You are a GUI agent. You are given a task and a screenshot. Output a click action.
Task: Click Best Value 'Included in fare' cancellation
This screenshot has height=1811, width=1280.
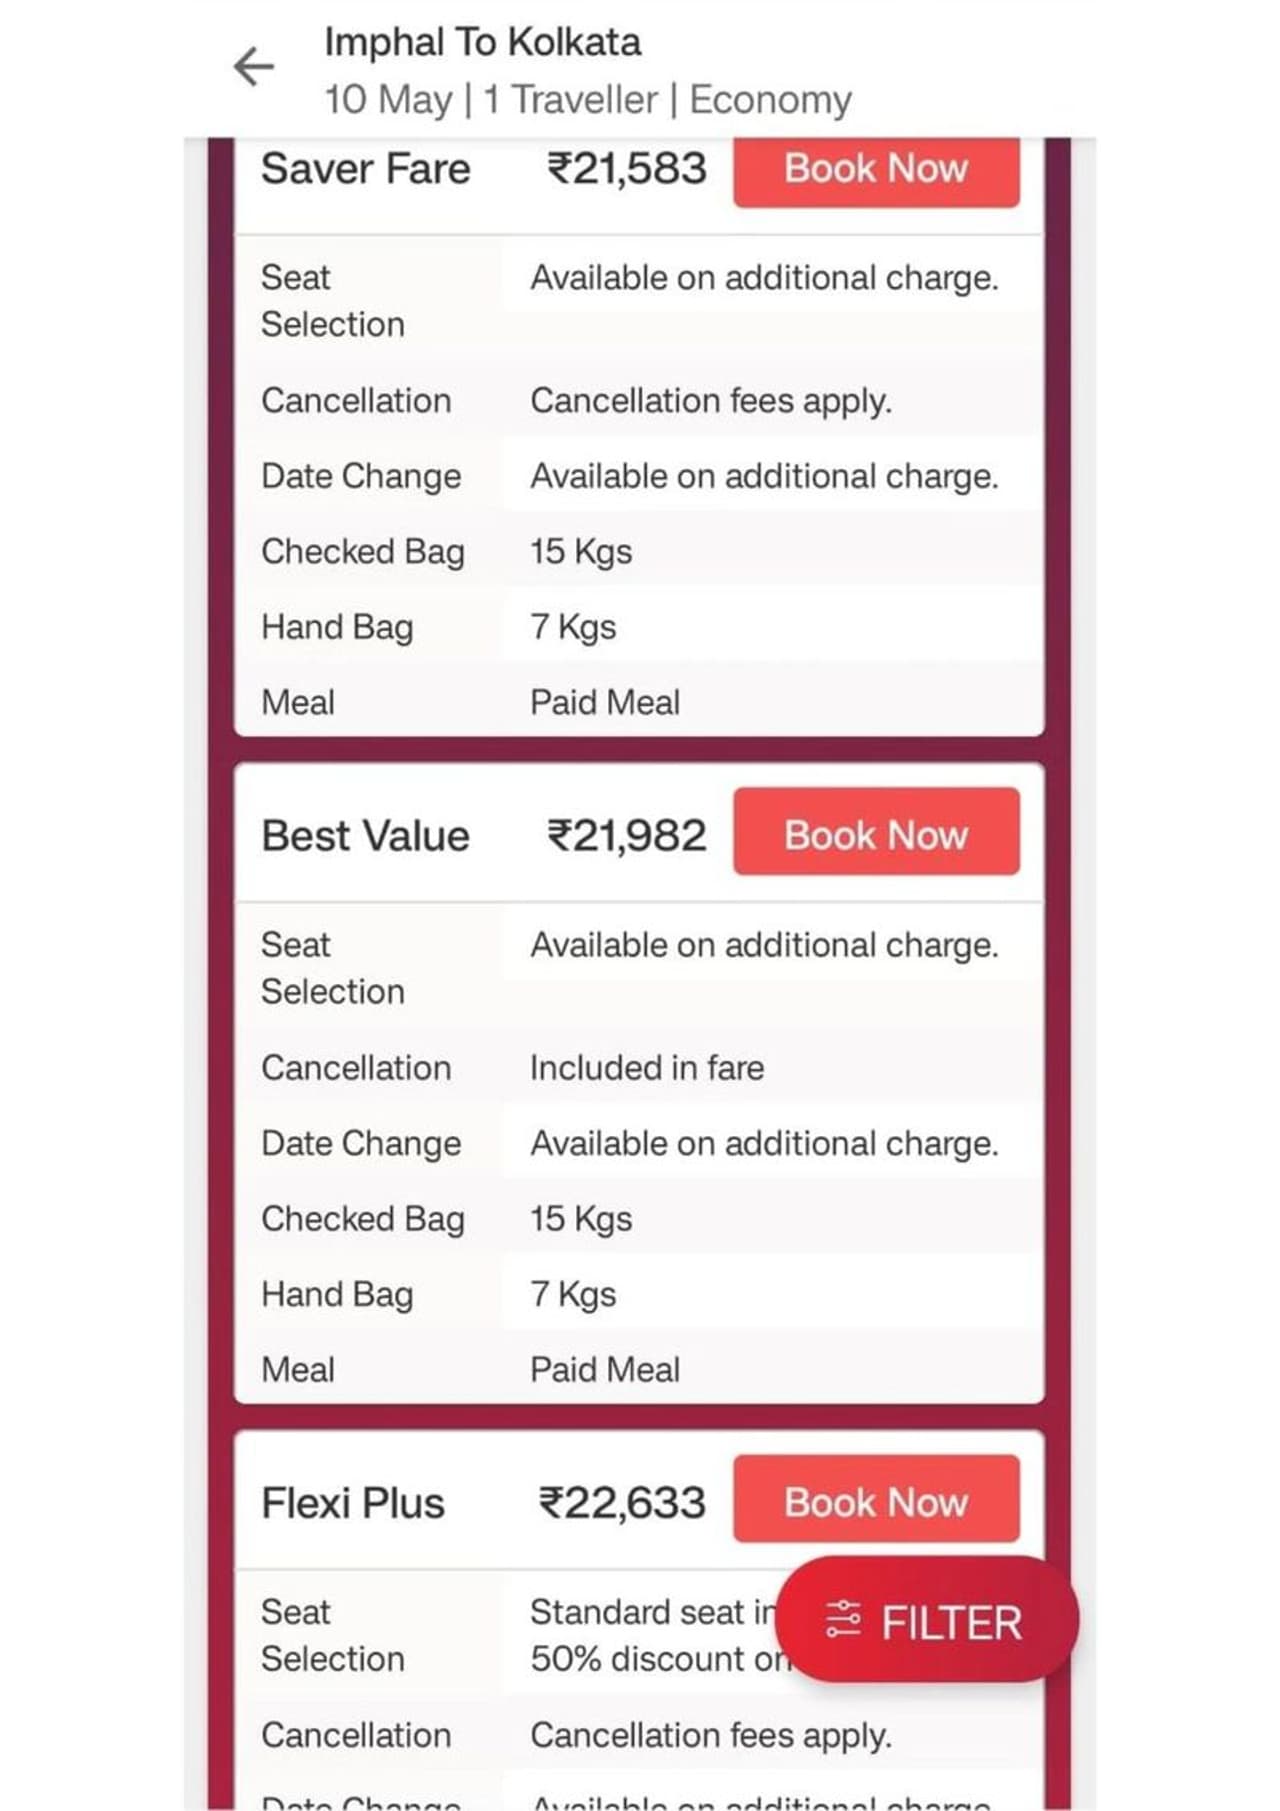click(647, 1068)
